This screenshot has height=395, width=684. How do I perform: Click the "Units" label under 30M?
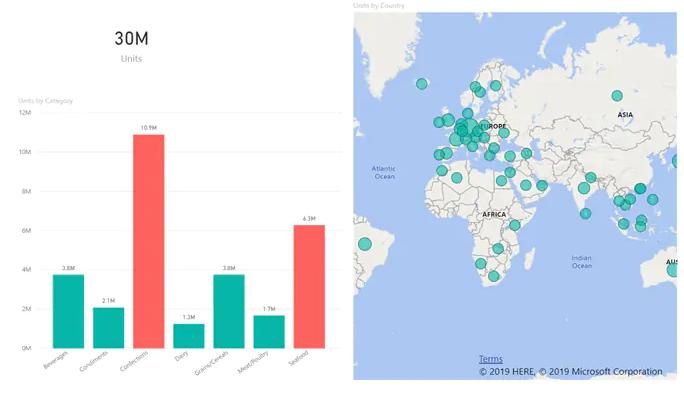coord(131,58)
